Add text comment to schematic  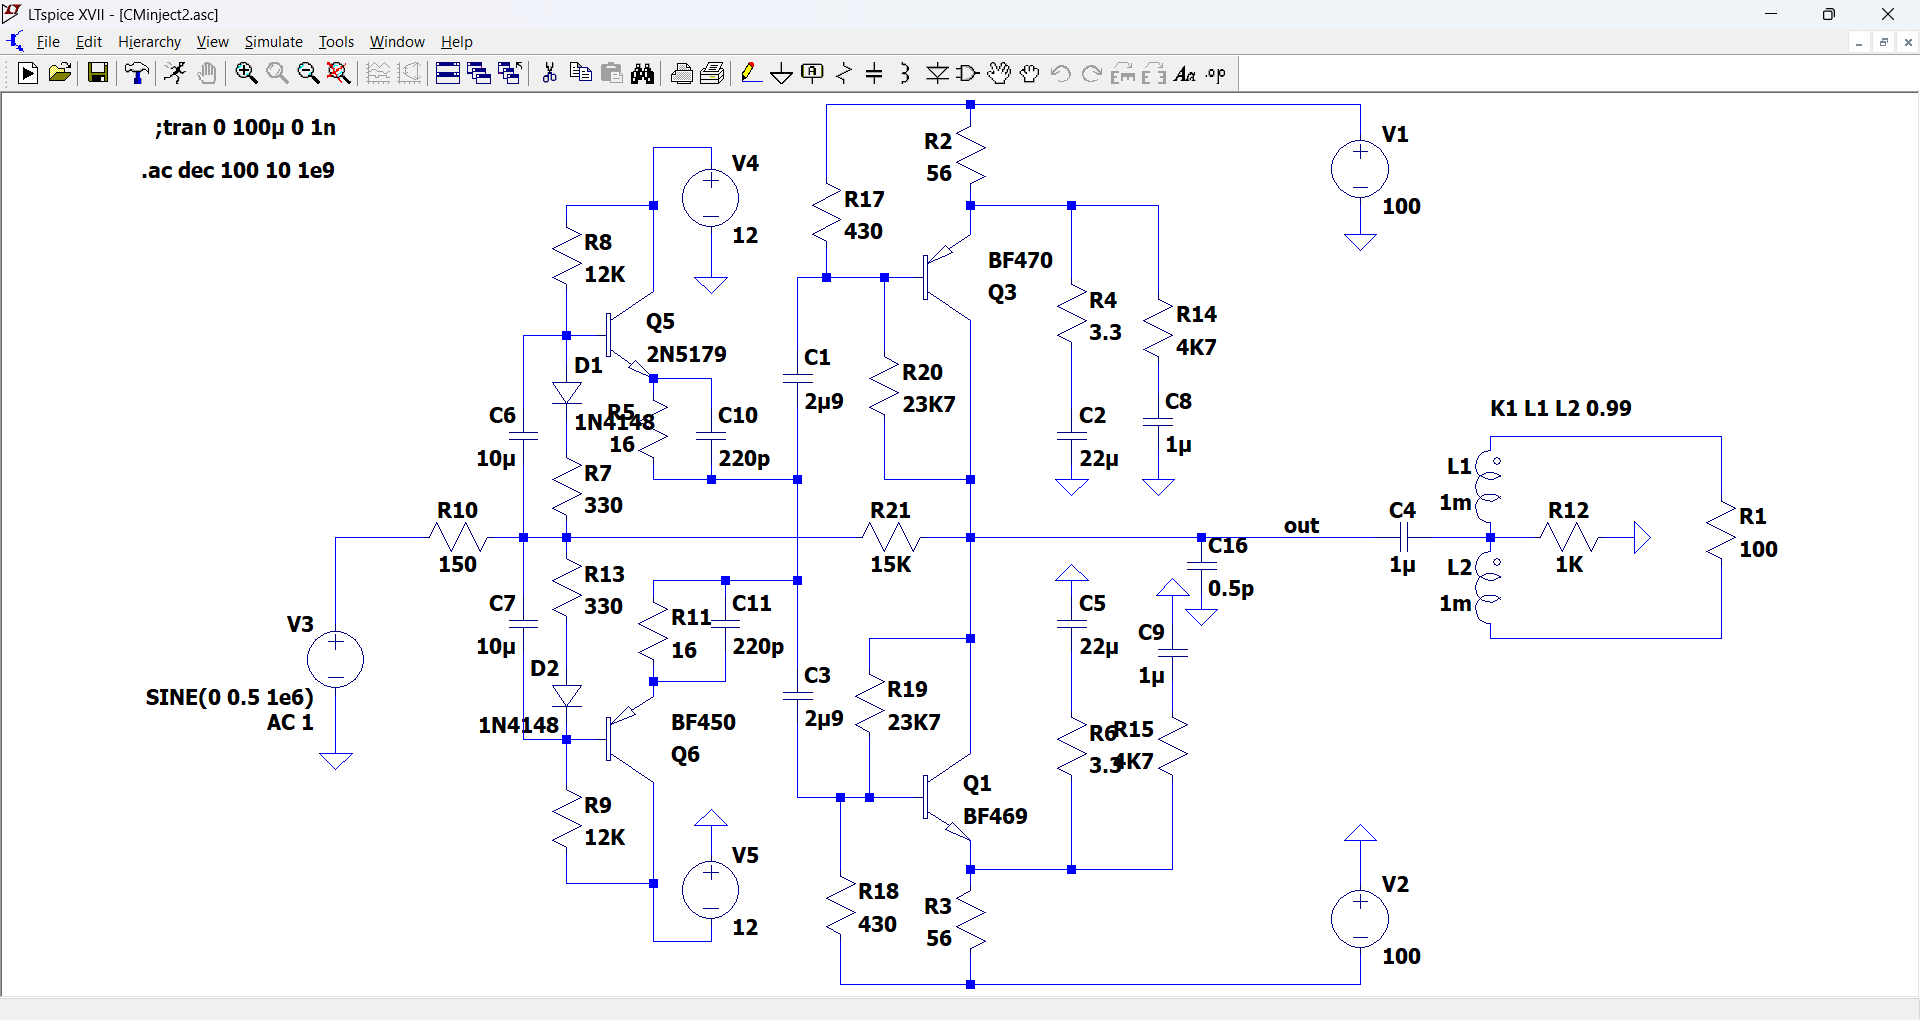tap(1185, 73)
